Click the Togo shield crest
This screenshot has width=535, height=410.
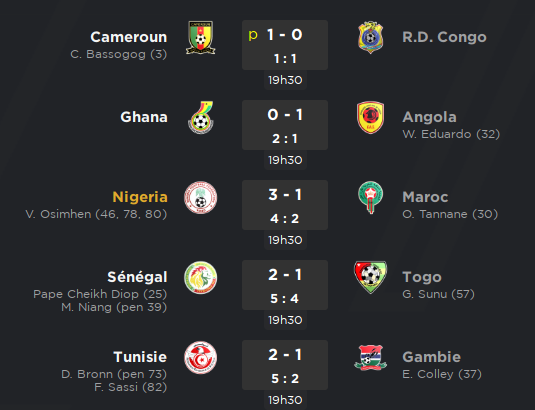coord(371,277)
